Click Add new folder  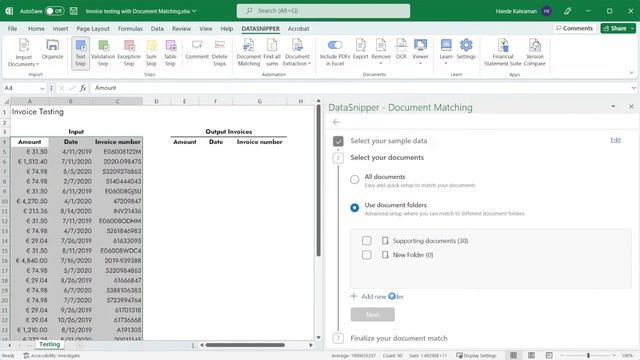[377, 296]
